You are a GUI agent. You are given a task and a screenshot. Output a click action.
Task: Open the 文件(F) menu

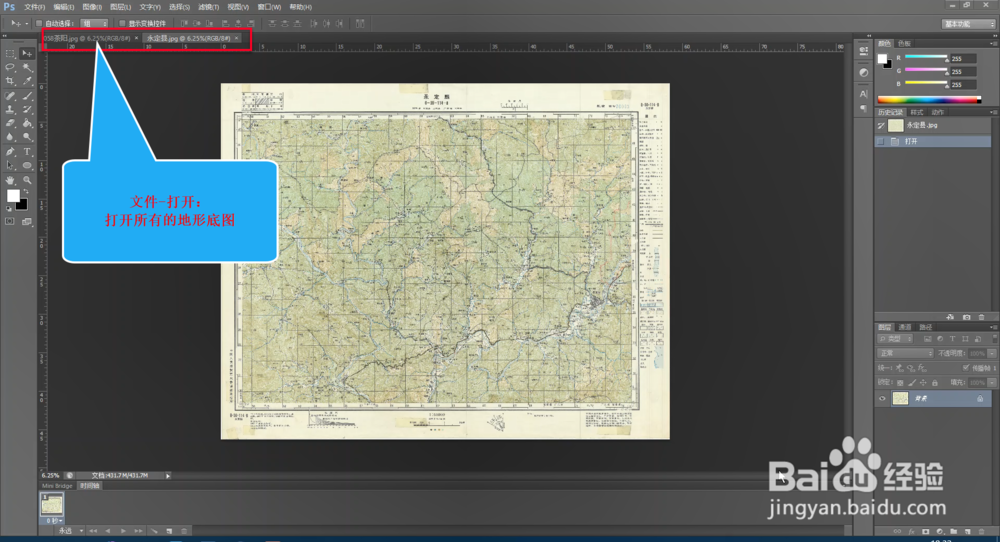point(34,7)
